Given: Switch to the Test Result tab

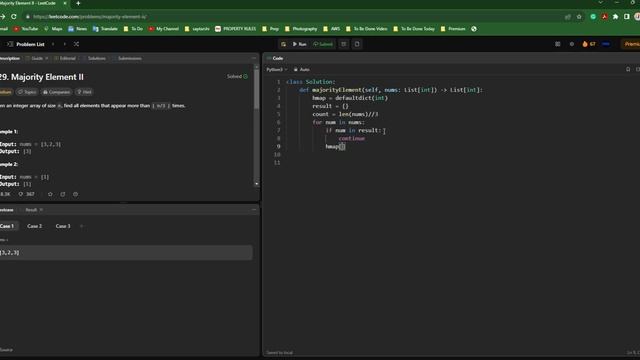Looking at the screenshot, I should click(x=31, y=210).
